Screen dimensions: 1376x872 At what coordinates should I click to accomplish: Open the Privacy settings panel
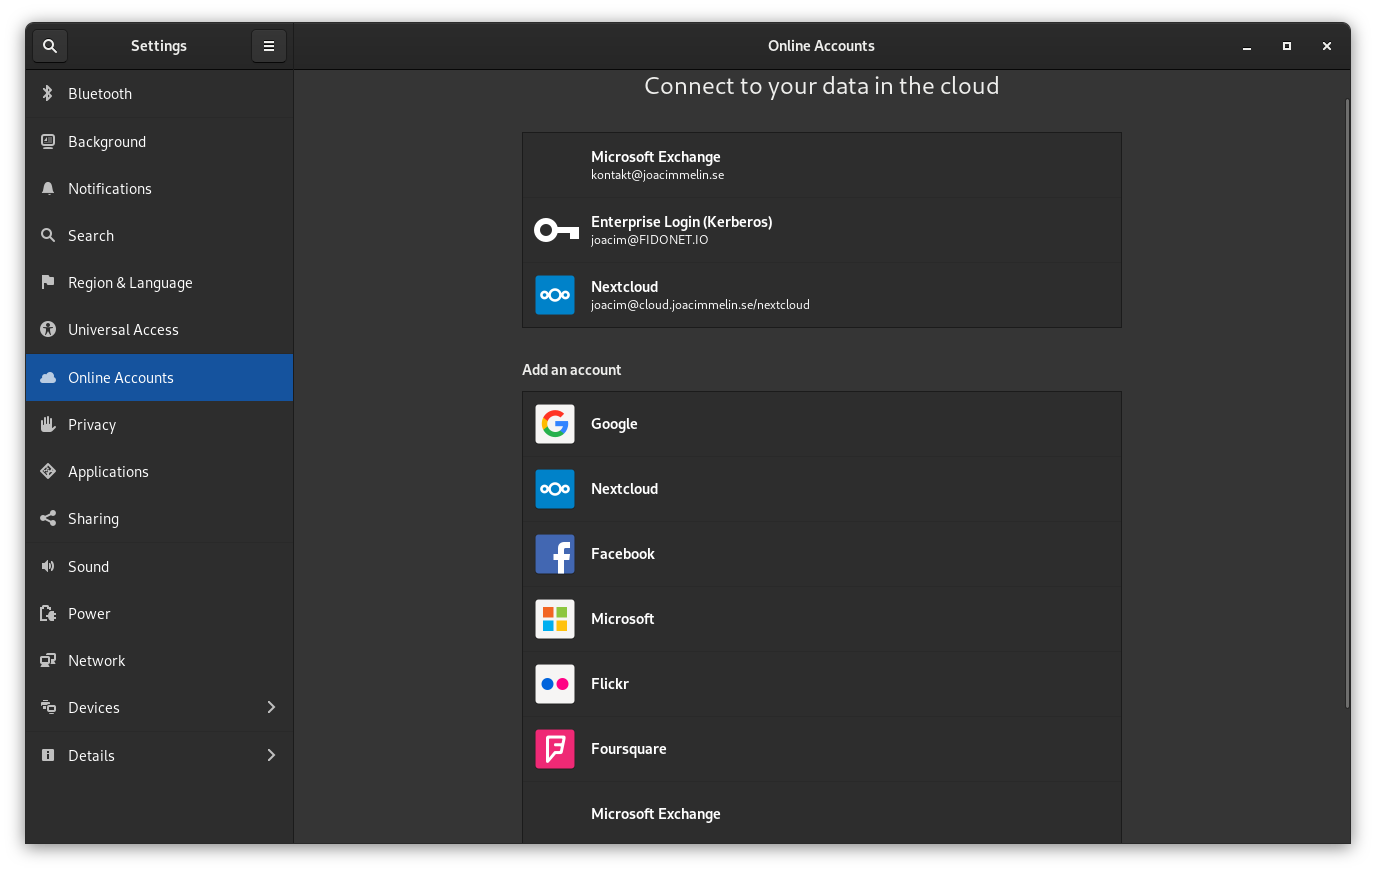tap(159, 425)
